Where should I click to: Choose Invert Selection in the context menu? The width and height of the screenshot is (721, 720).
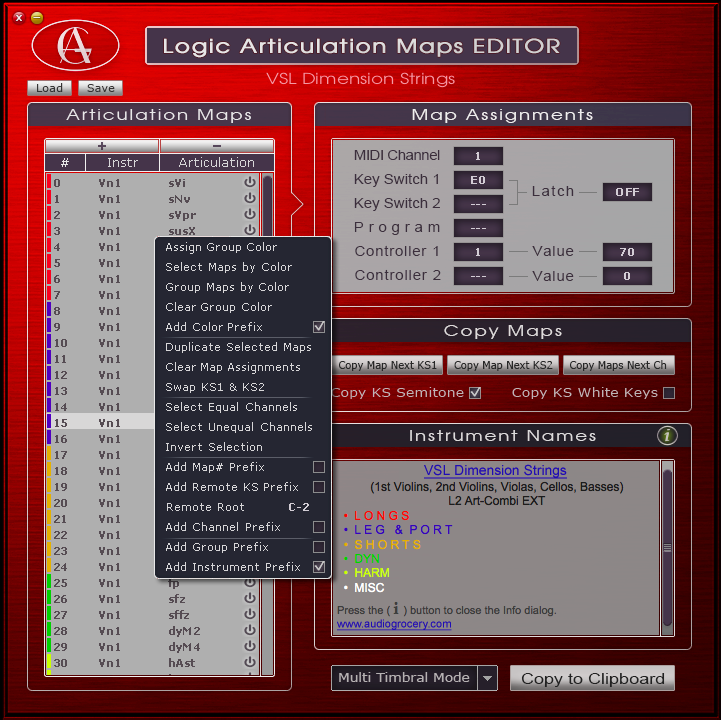pyautogui.click(x=214, y=447)
